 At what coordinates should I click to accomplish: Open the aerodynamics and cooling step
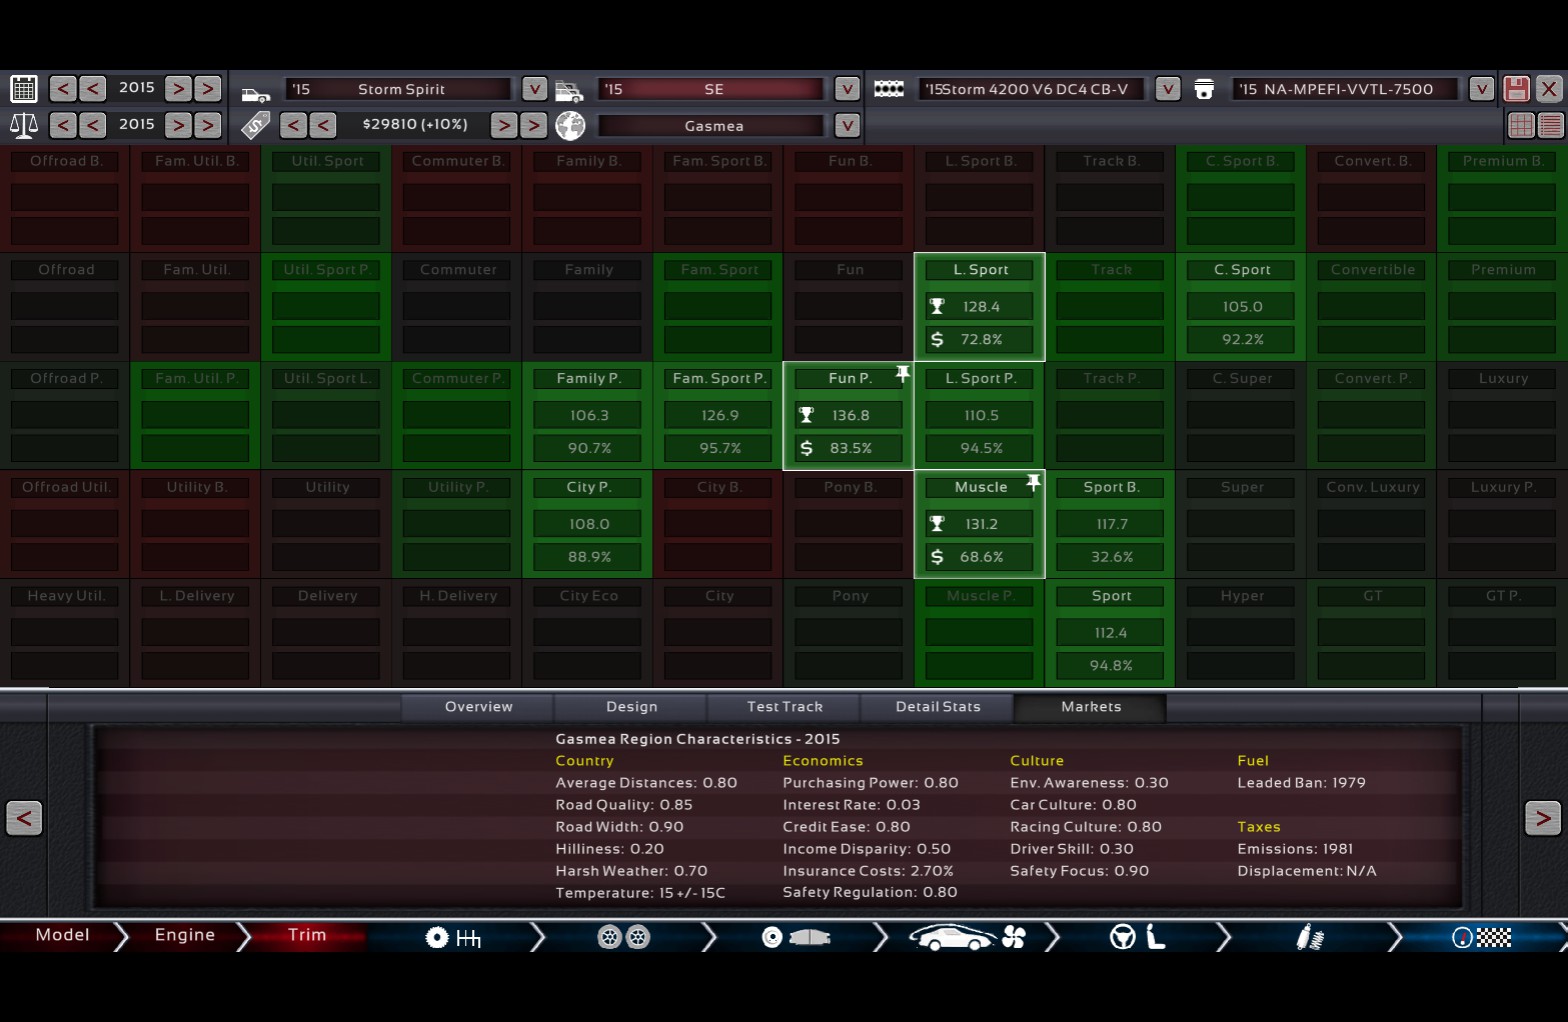point(967,937)
